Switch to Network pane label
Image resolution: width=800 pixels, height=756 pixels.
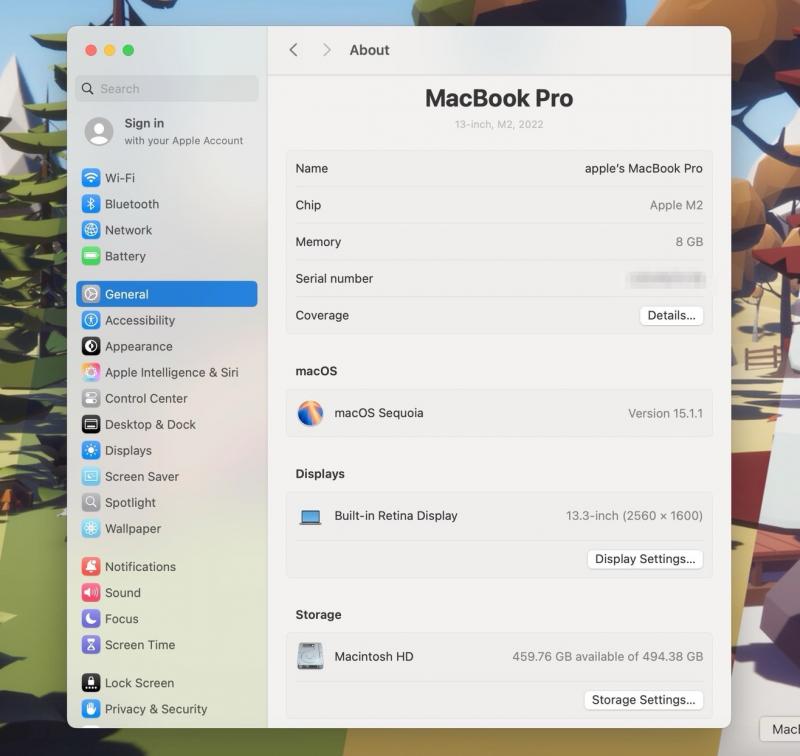coord(129,230)
